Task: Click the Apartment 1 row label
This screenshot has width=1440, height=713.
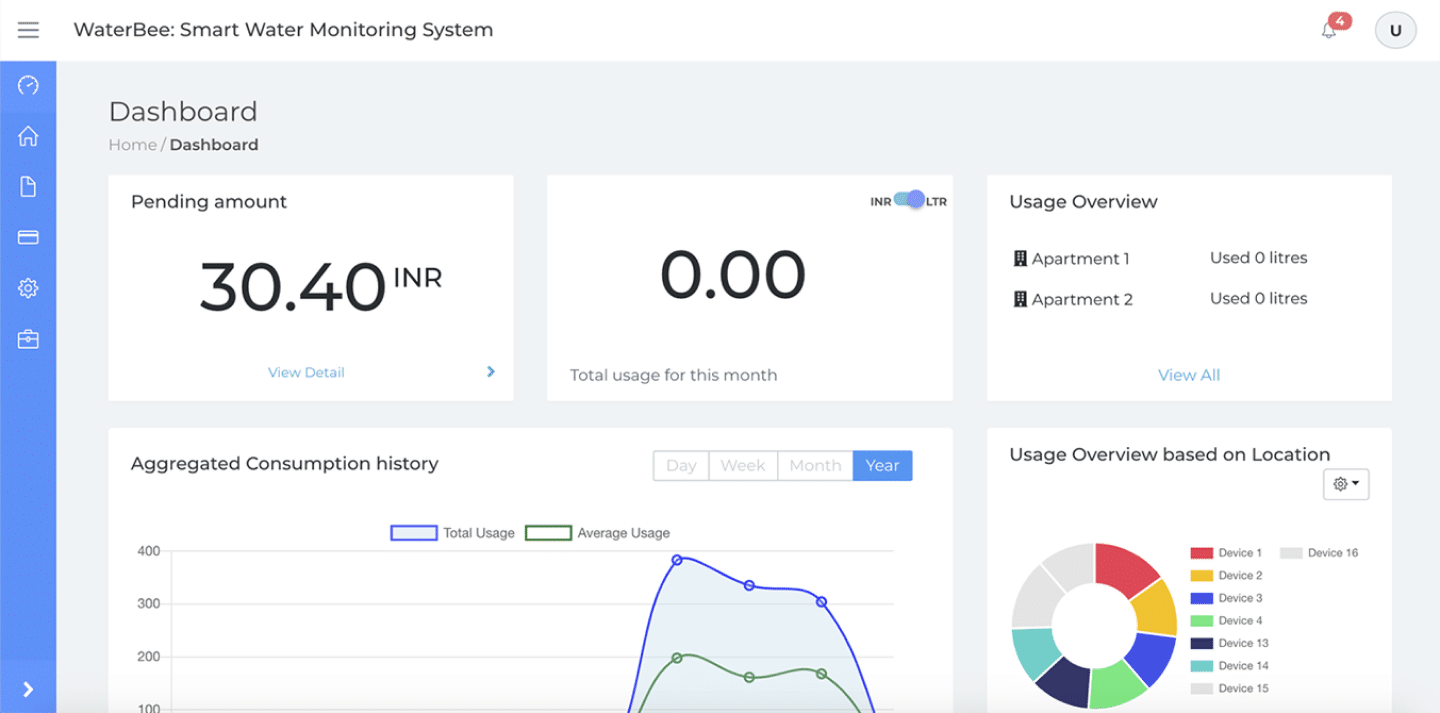Action: 1081,259
